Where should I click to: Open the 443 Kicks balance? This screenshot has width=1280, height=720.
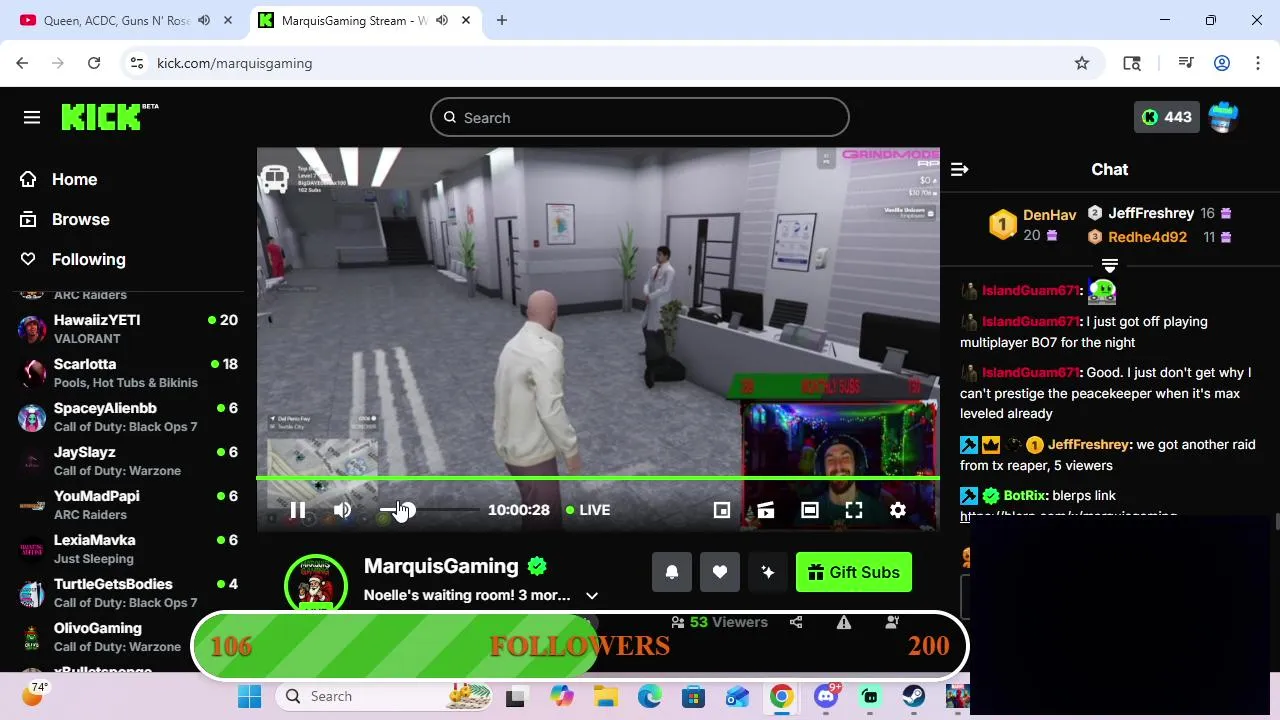click(1167, 117)
